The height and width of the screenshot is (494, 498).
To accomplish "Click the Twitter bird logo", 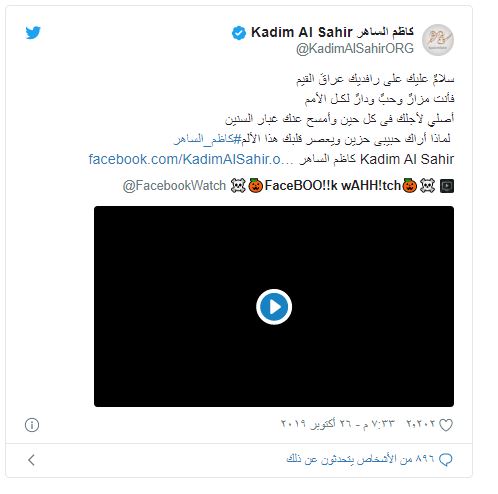I will [x=33, y=32].
